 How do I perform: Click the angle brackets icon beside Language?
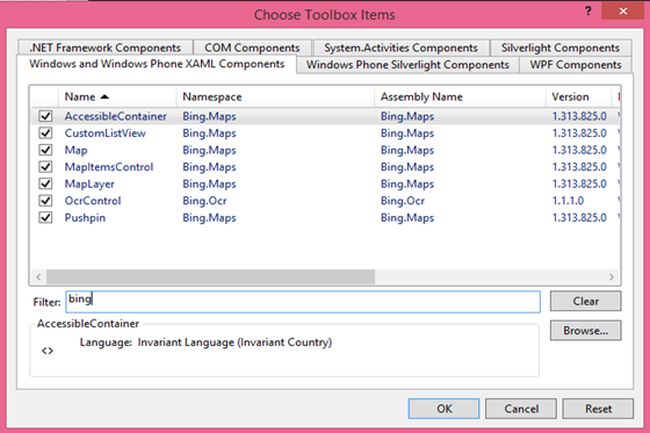47,351
